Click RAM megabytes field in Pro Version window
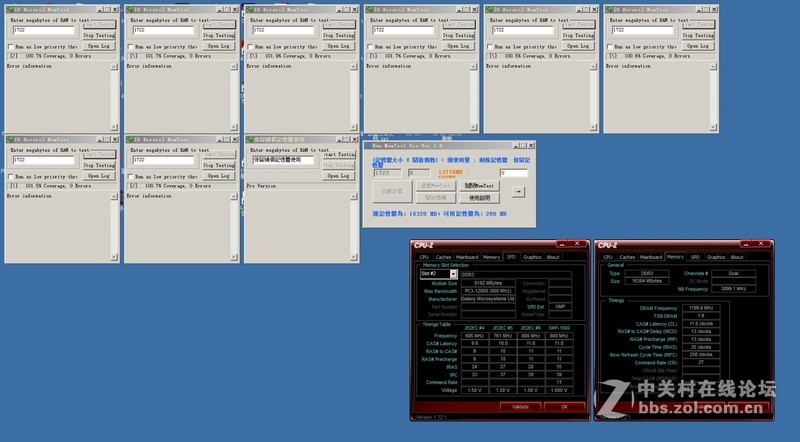 284,160
